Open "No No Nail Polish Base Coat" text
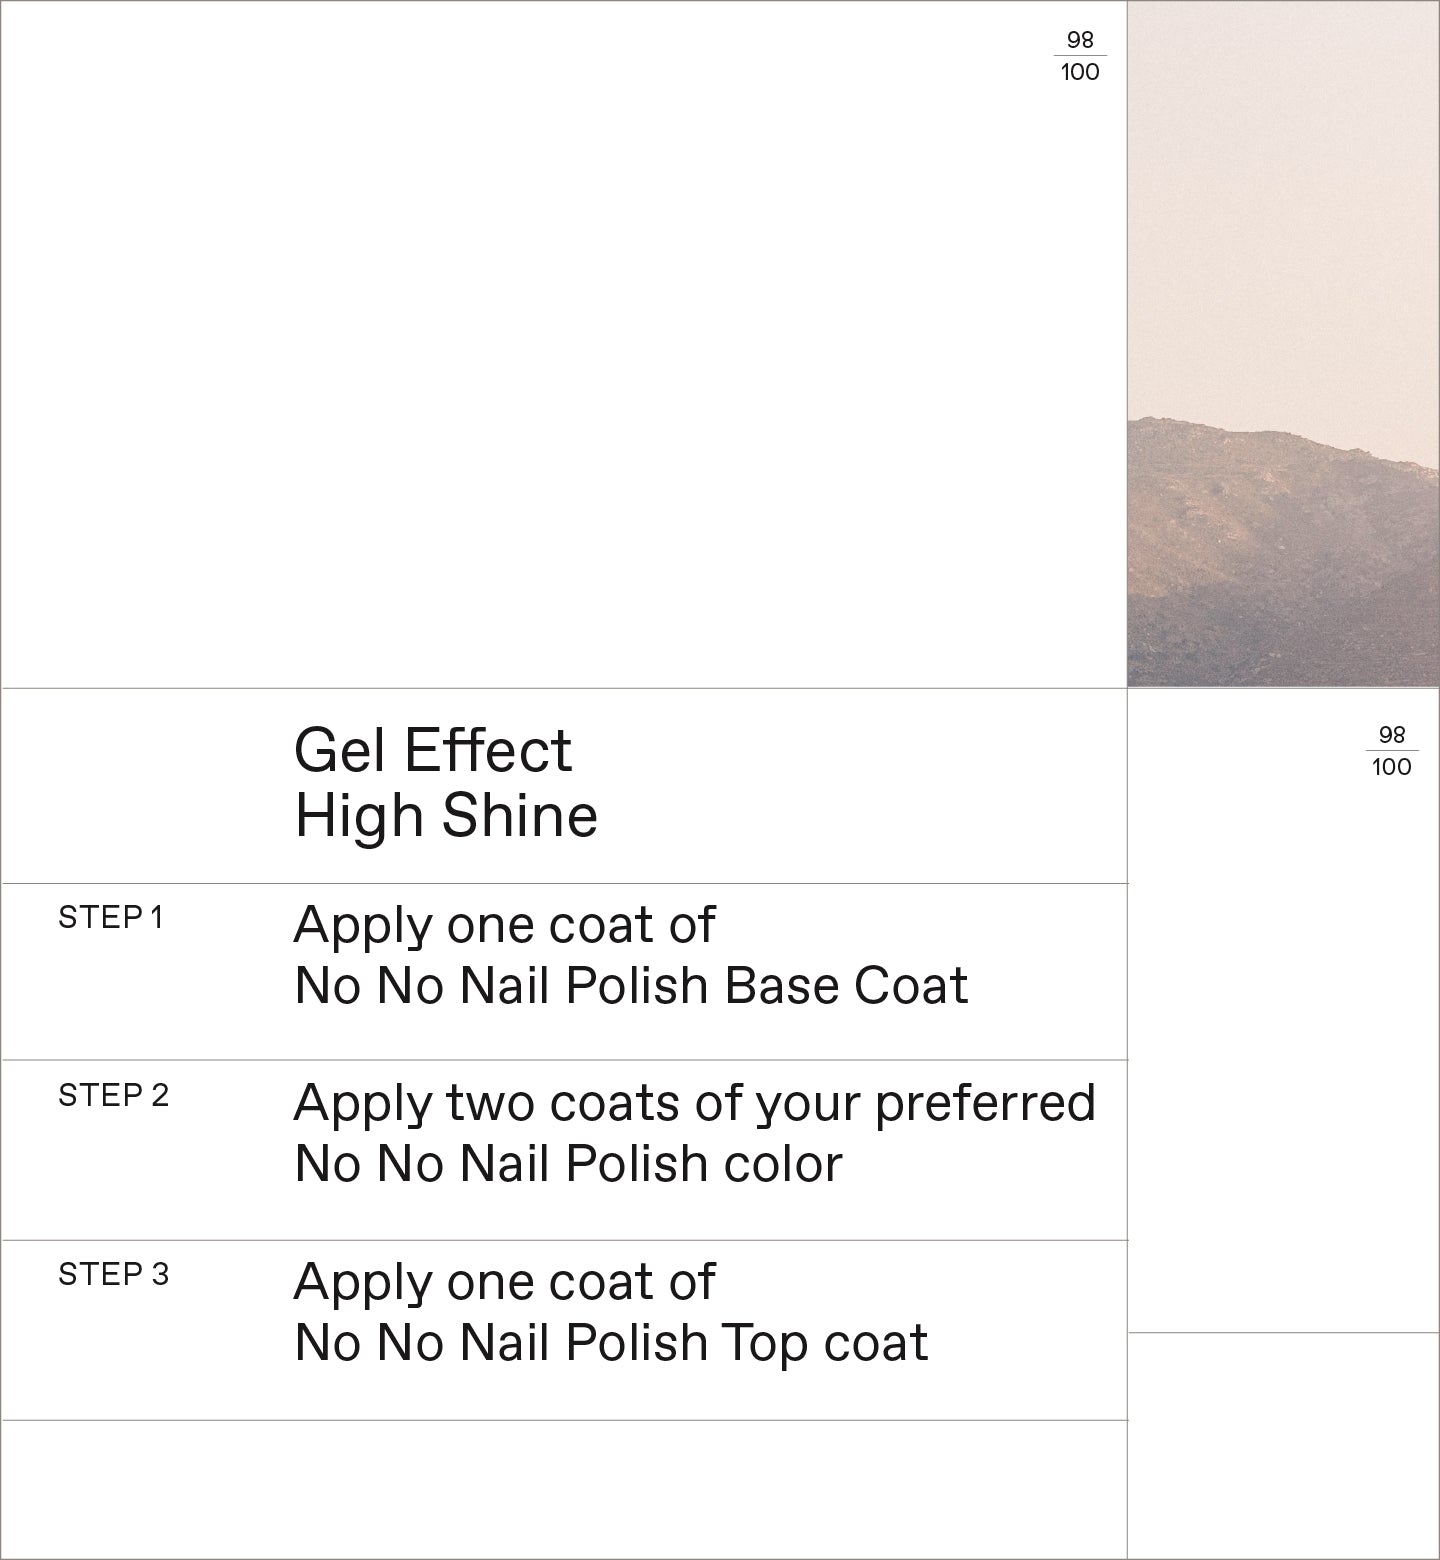Viewport: 1440px width, 1560px height. click(x=630, y=986)
